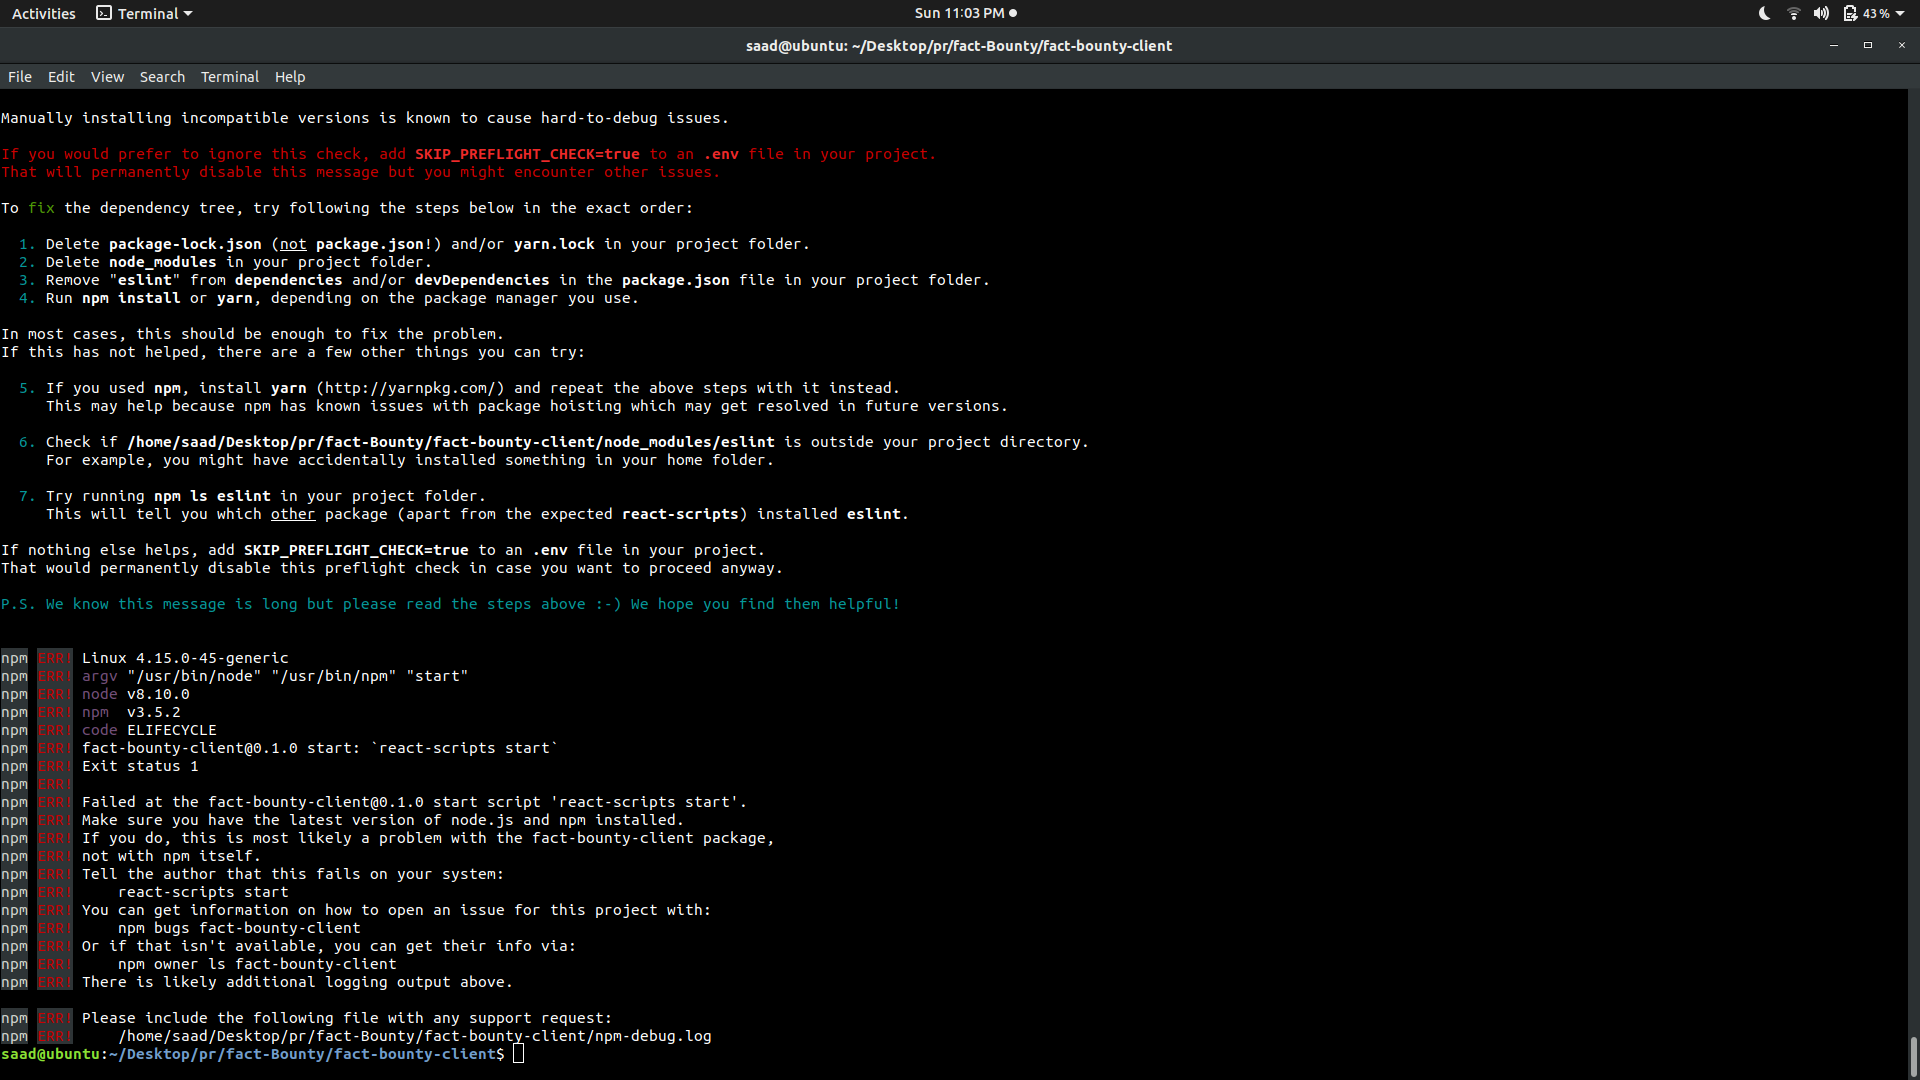Image resolution: width=1920 pixels, height=1080 pixels.
Task: Select the Edit menu
Action: (60, 76)
